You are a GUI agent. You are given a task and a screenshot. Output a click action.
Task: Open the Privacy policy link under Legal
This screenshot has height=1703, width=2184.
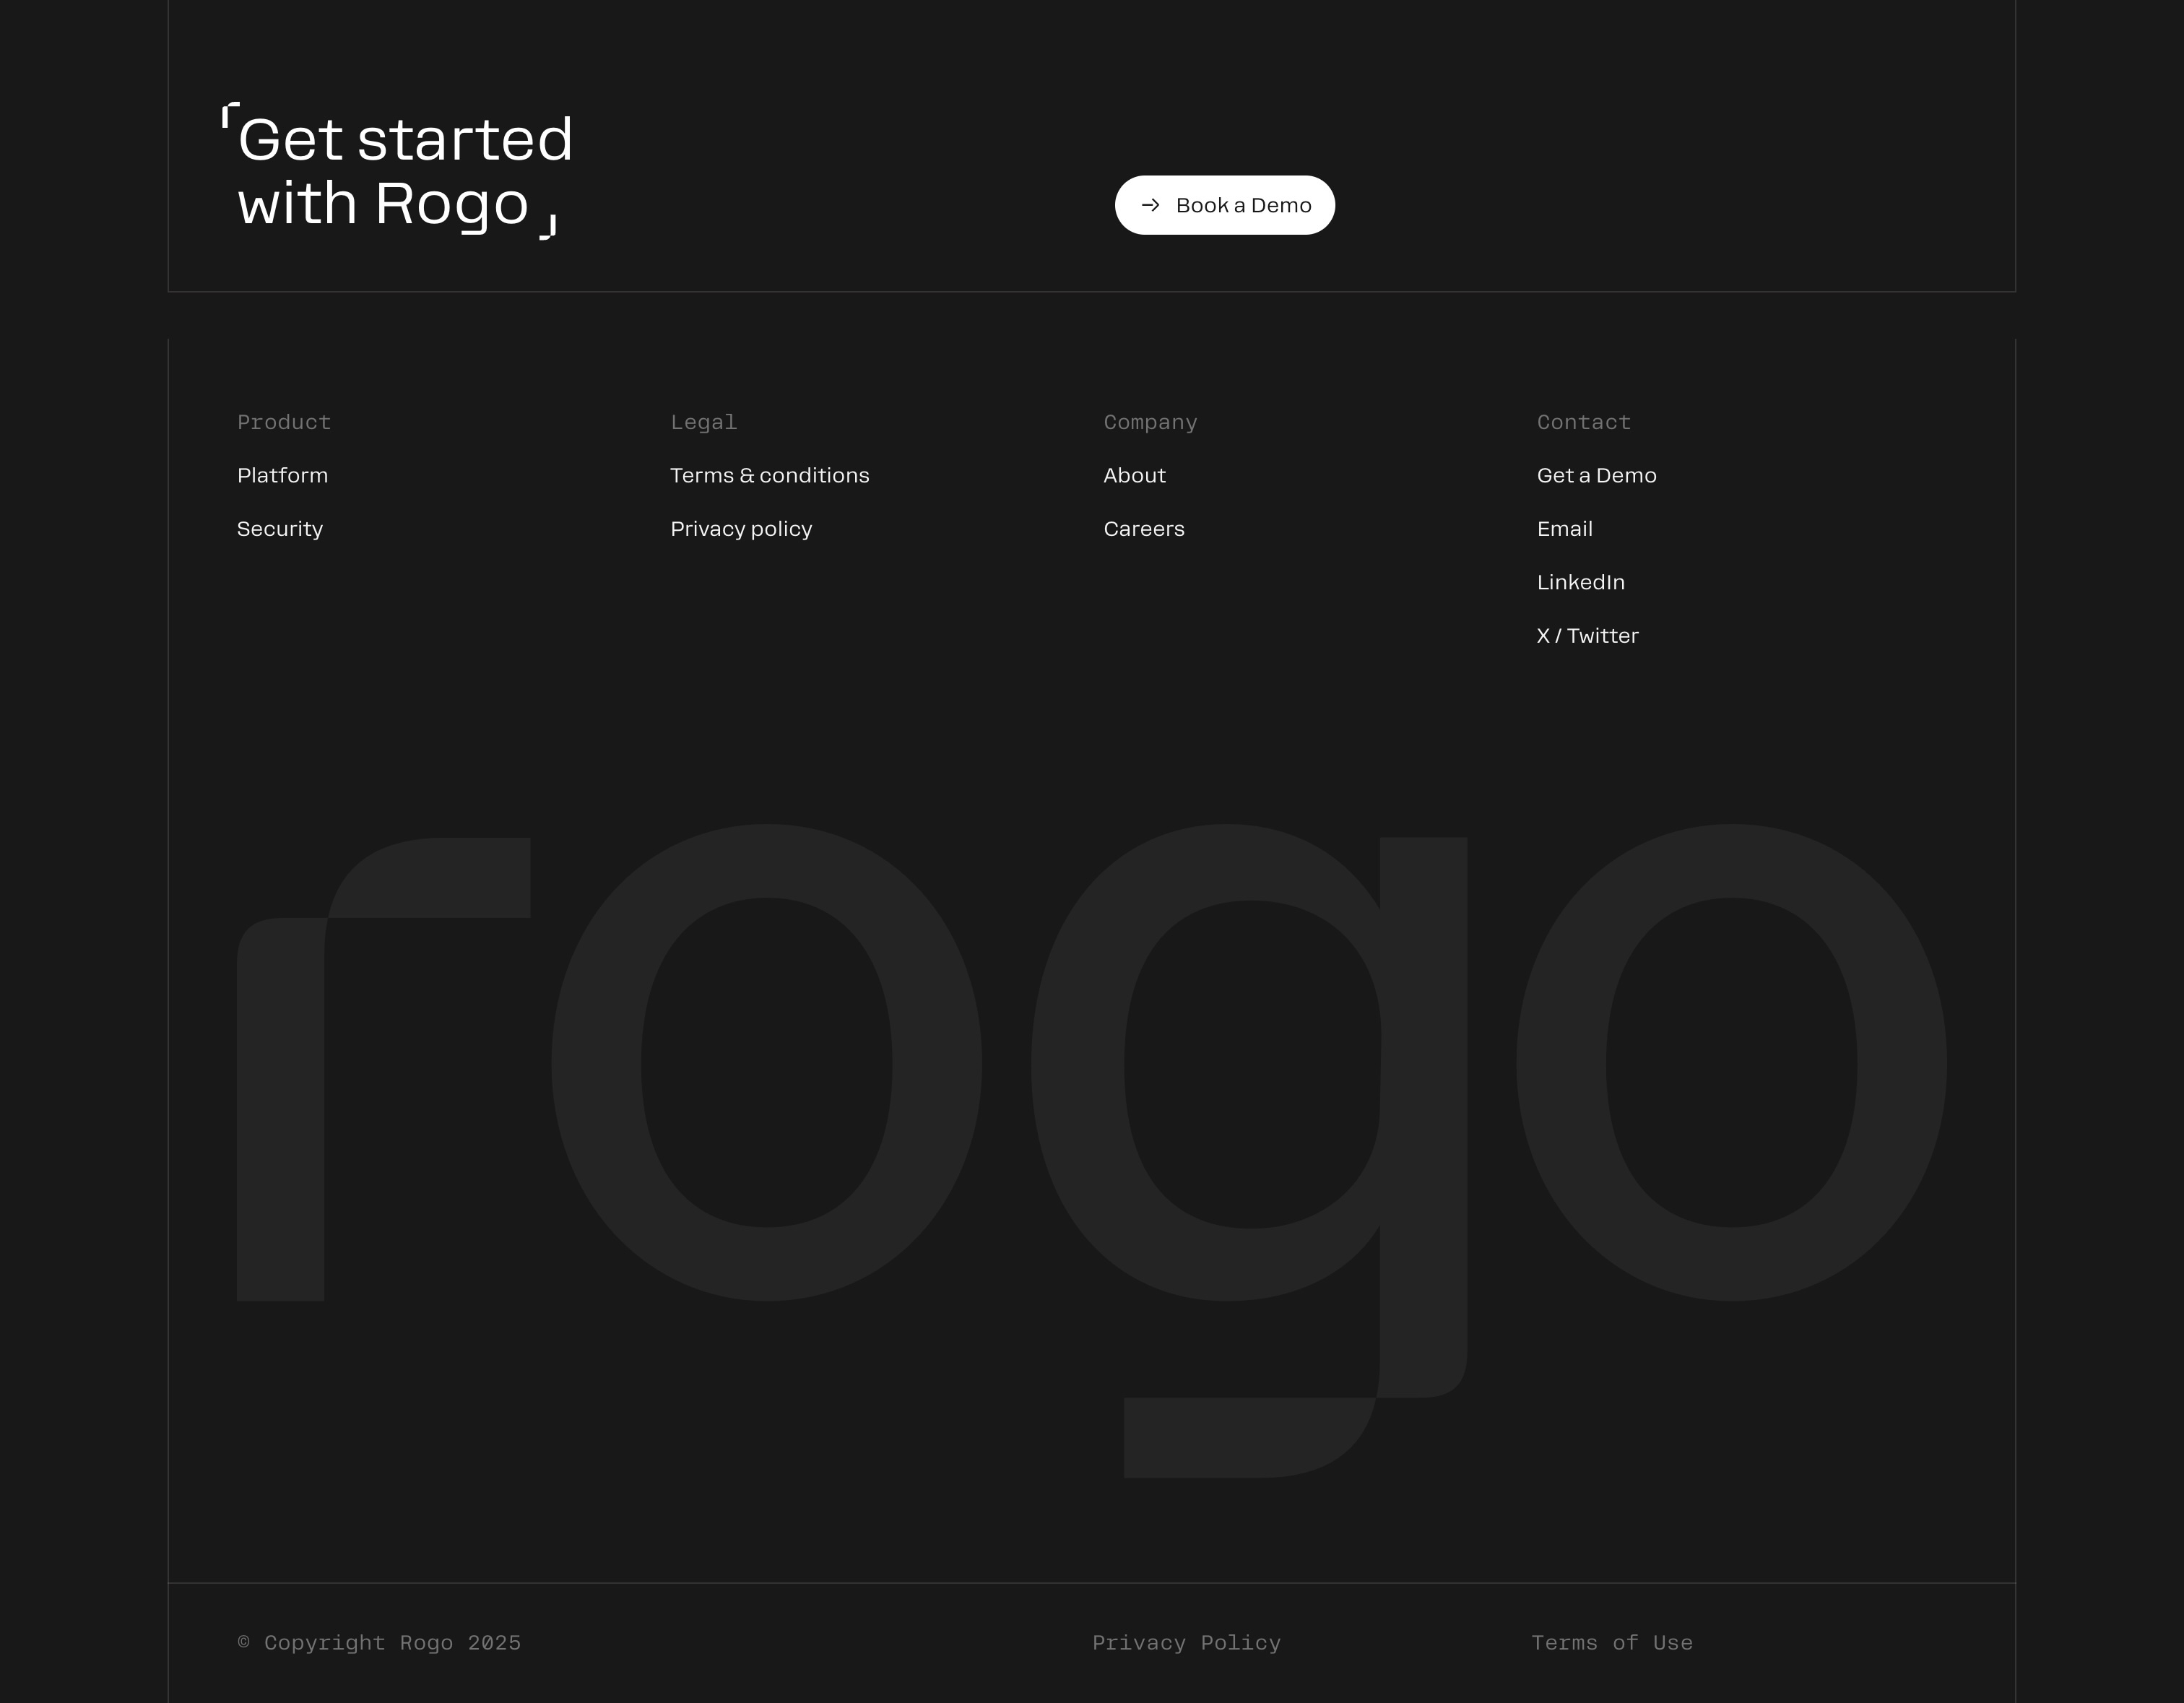[741, 529]
